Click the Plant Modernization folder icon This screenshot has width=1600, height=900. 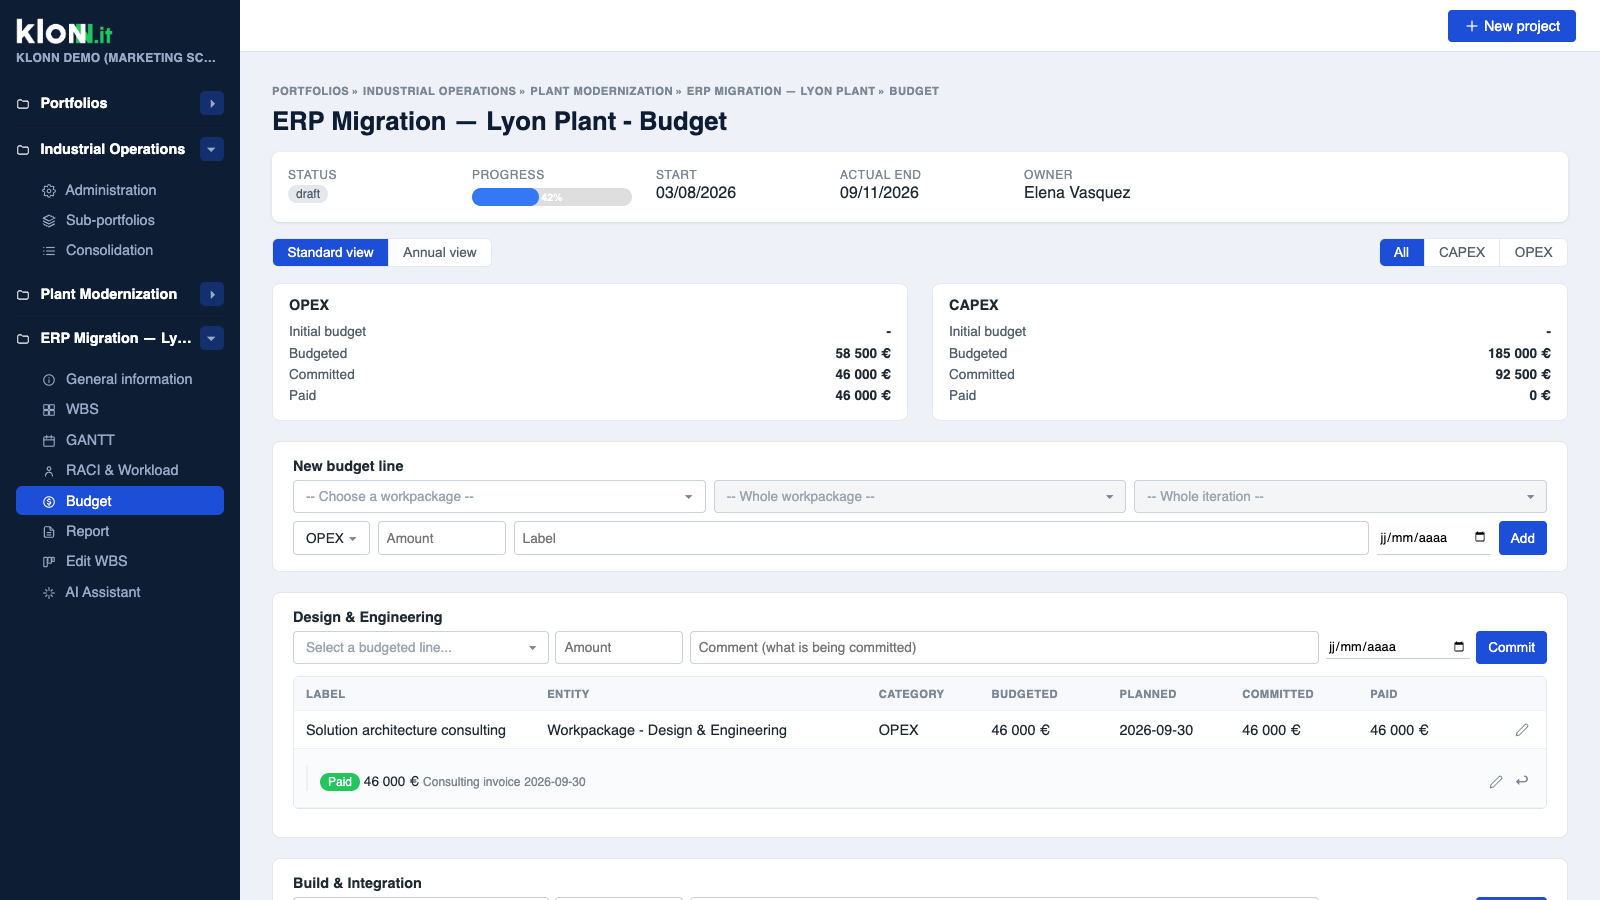[x=23, y=295]
